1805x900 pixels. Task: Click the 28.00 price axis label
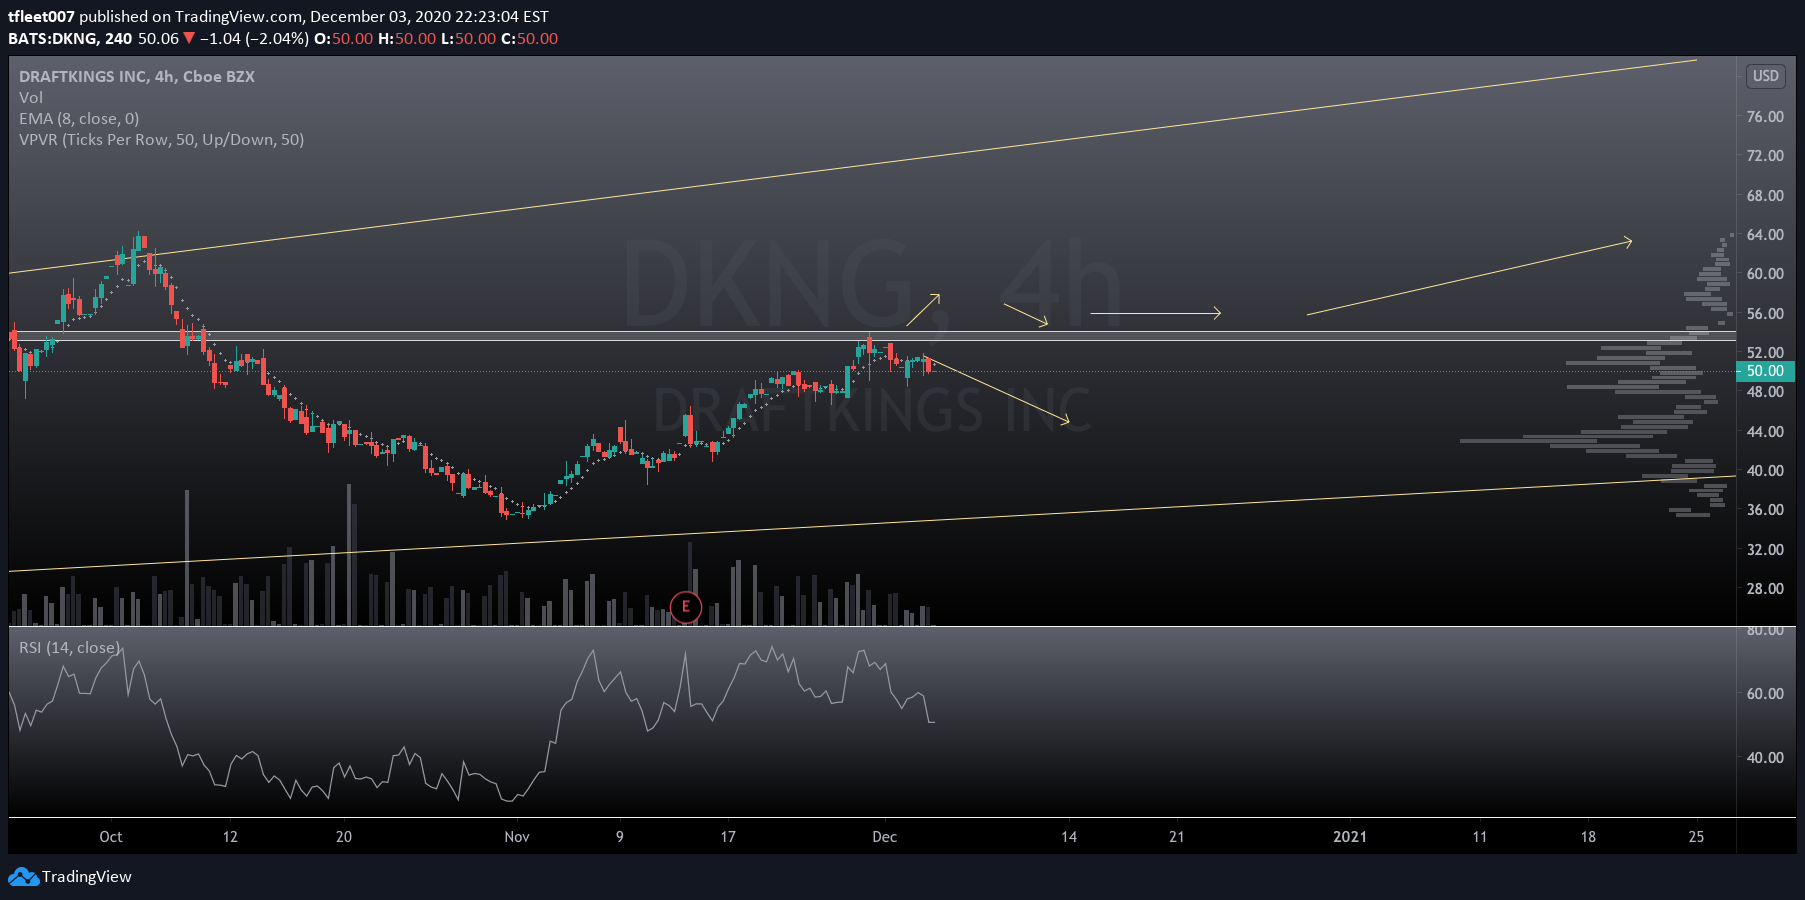[x=1765, y=589]
